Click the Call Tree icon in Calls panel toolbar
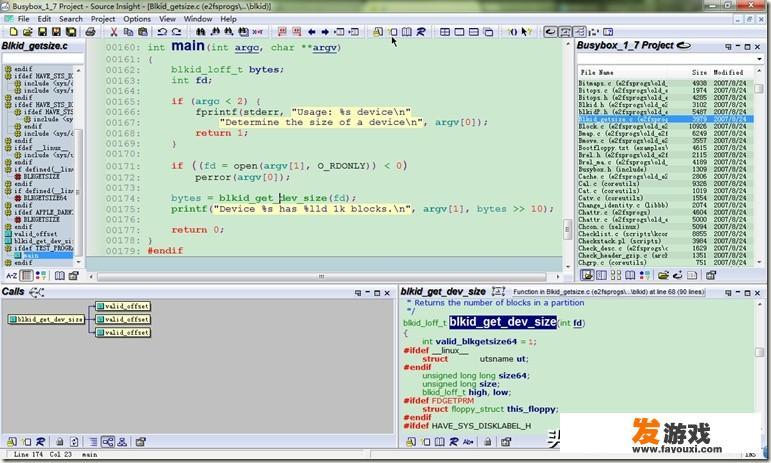The width and height of the screenshot is (771, 463). pyautogui.click(x=108, y=442)
